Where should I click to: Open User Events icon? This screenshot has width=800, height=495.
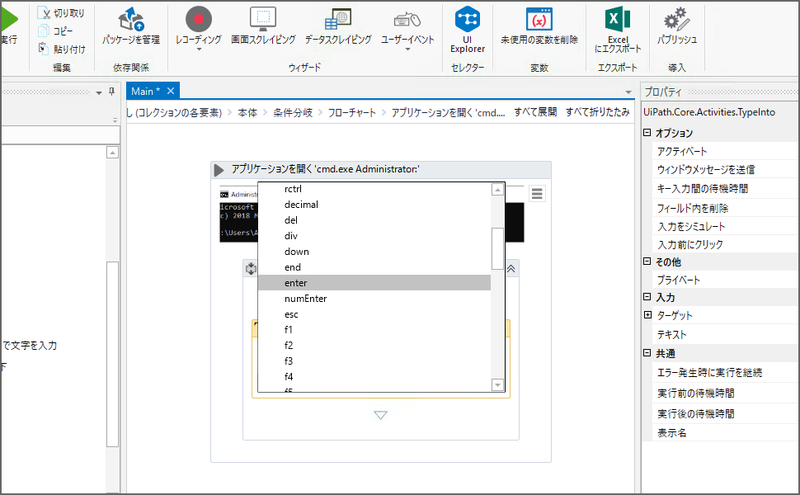tap(407, 19)
